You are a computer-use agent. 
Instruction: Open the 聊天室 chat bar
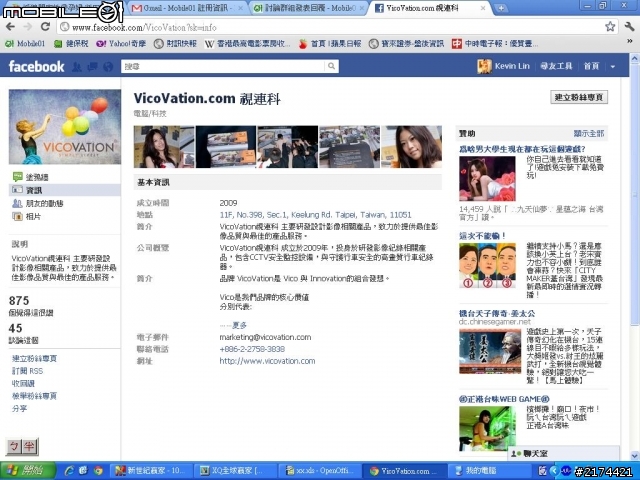[x=564, y=453]
